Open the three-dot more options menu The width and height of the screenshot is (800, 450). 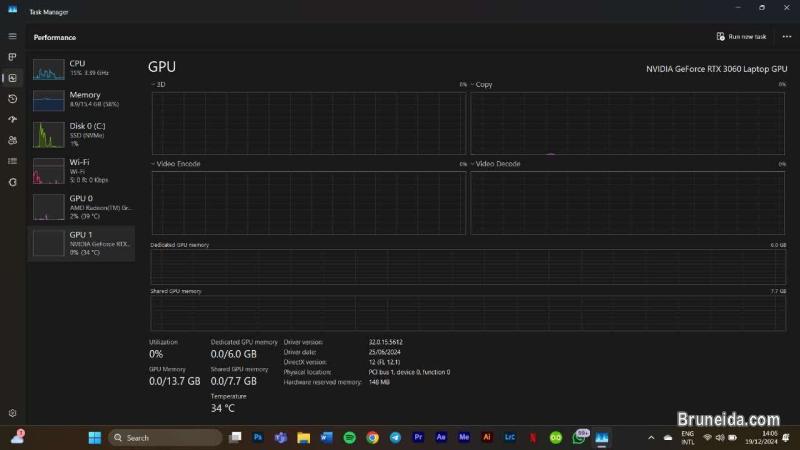(x=786, y=37)
